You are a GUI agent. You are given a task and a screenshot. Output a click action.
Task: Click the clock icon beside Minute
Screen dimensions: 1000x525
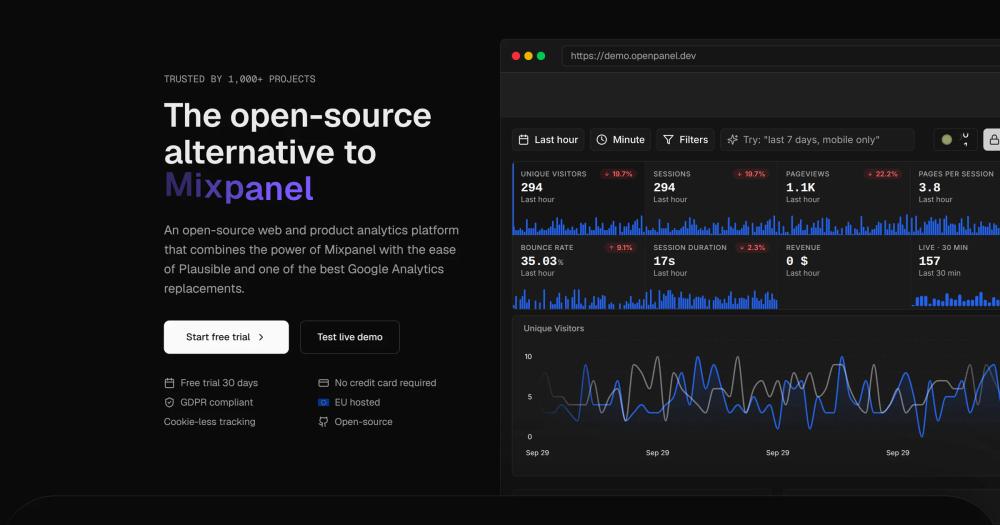point(601,140)
